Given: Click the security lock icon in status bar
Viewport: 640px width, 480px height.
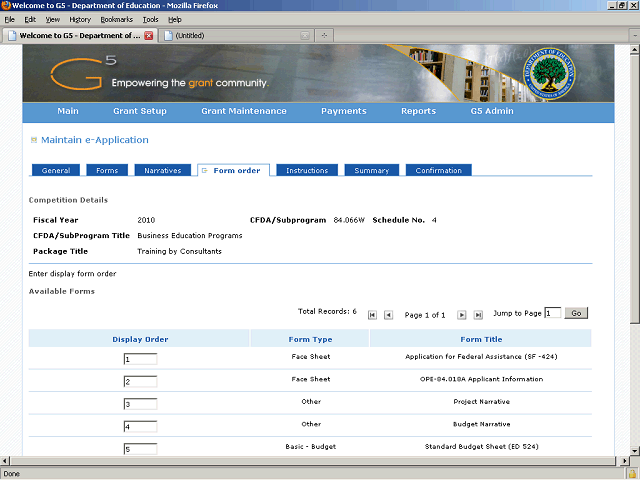Looking at the screenshot, I should [632, 474].
